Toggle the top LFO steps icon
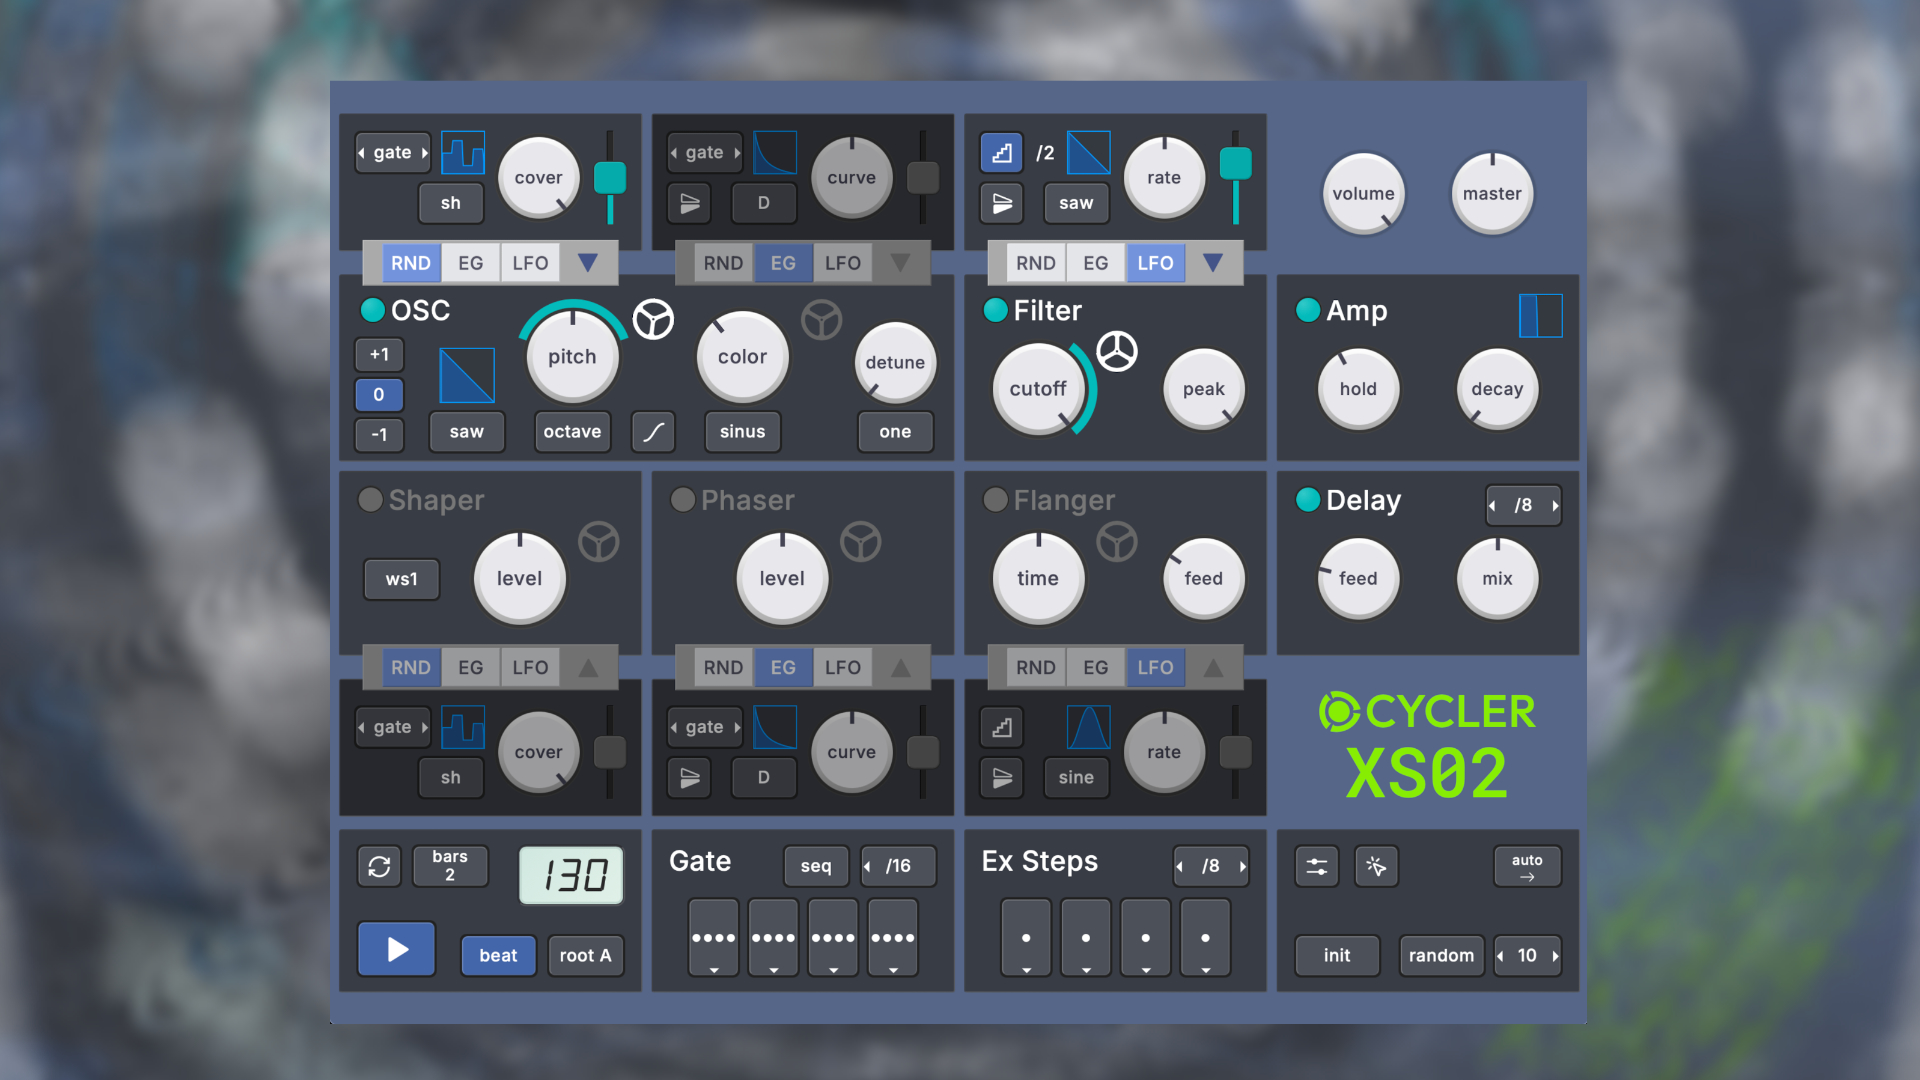Image resolution: width=1920 pixels, height=1080 pixels. pyautogui.click(x=1001, y=152)
